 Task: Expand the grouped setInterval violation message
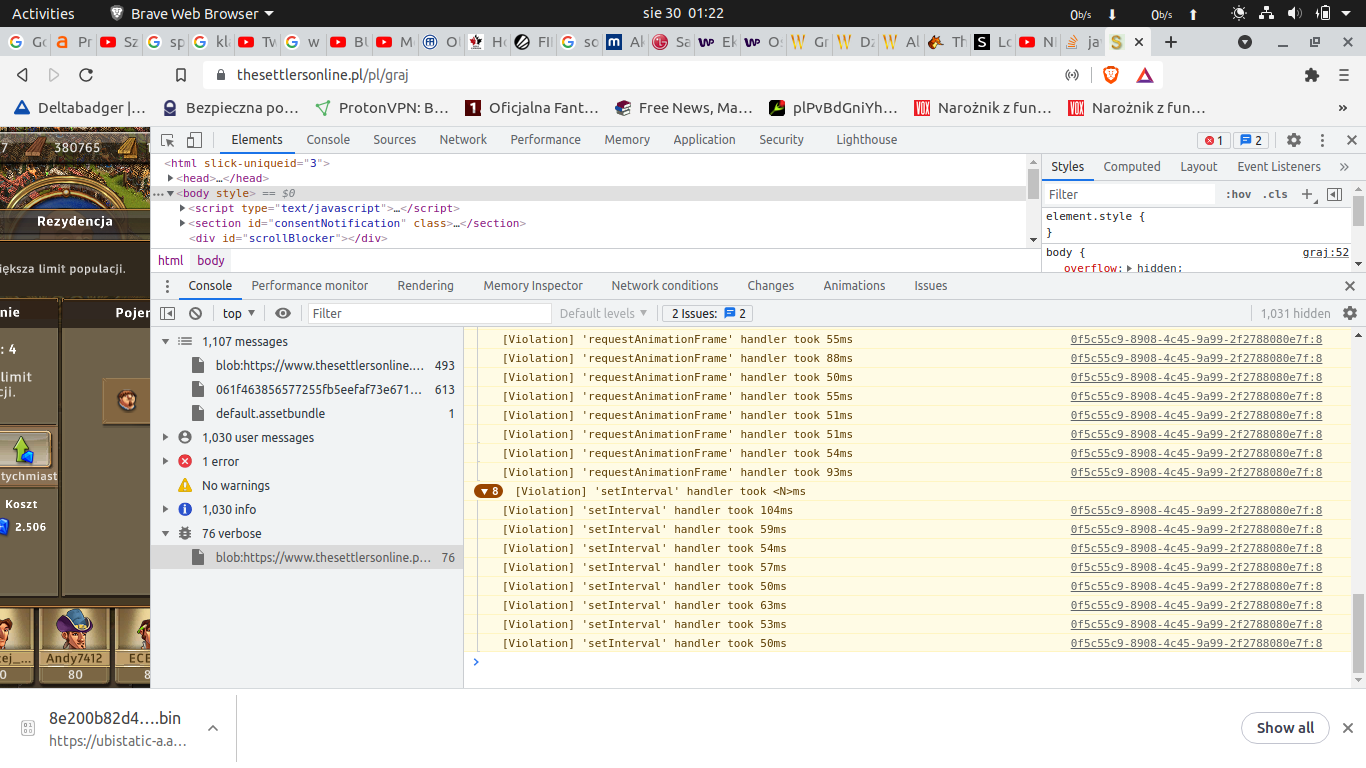pos(489,491)
